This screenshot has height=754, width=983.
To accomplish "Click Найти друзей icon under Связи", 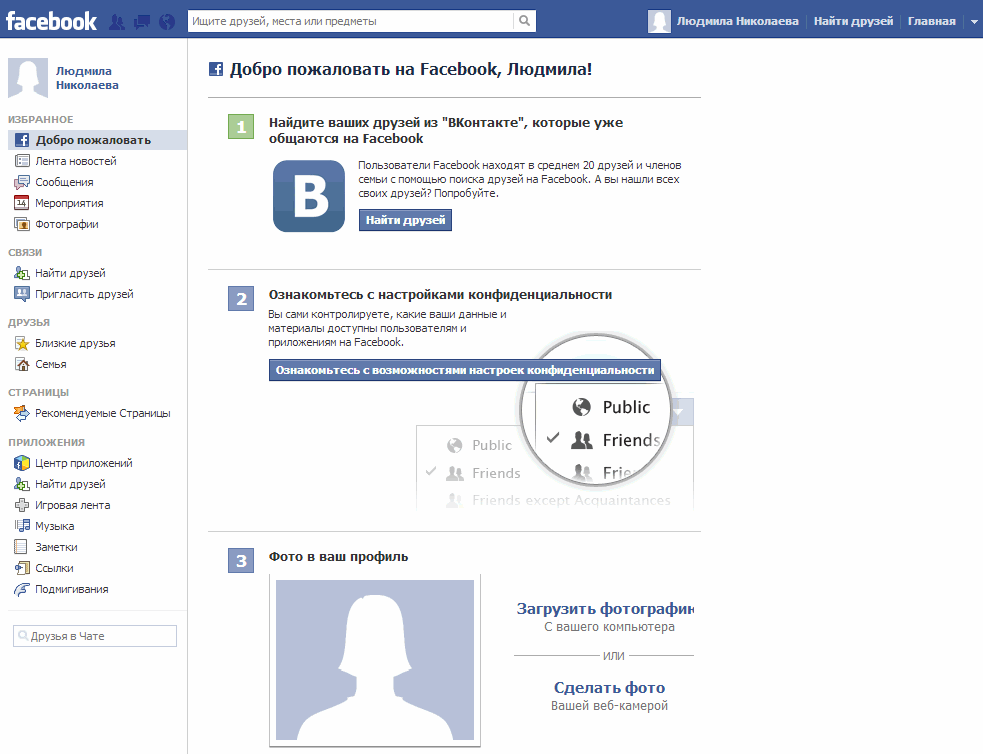I will click(x=22, y=273).
